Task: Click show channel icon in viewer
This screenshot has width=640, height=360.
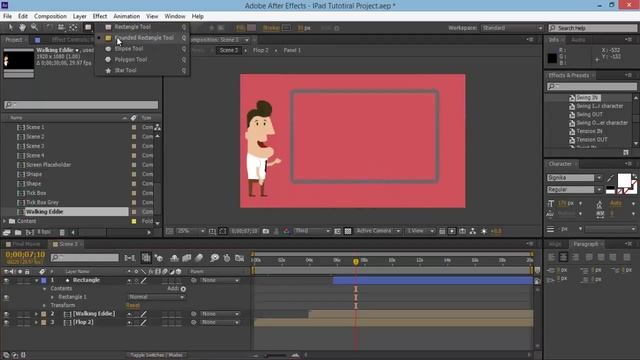Action: [x=287, y=231]
